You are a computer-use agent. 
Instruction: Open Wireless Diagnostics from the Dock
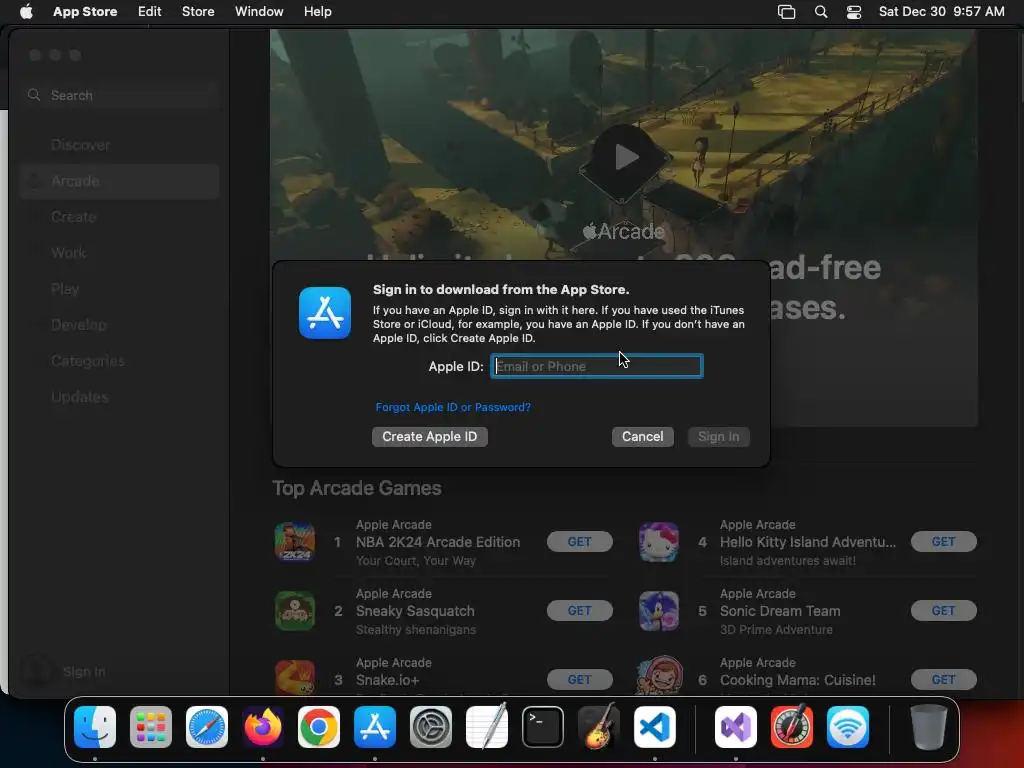coord(848,727)
